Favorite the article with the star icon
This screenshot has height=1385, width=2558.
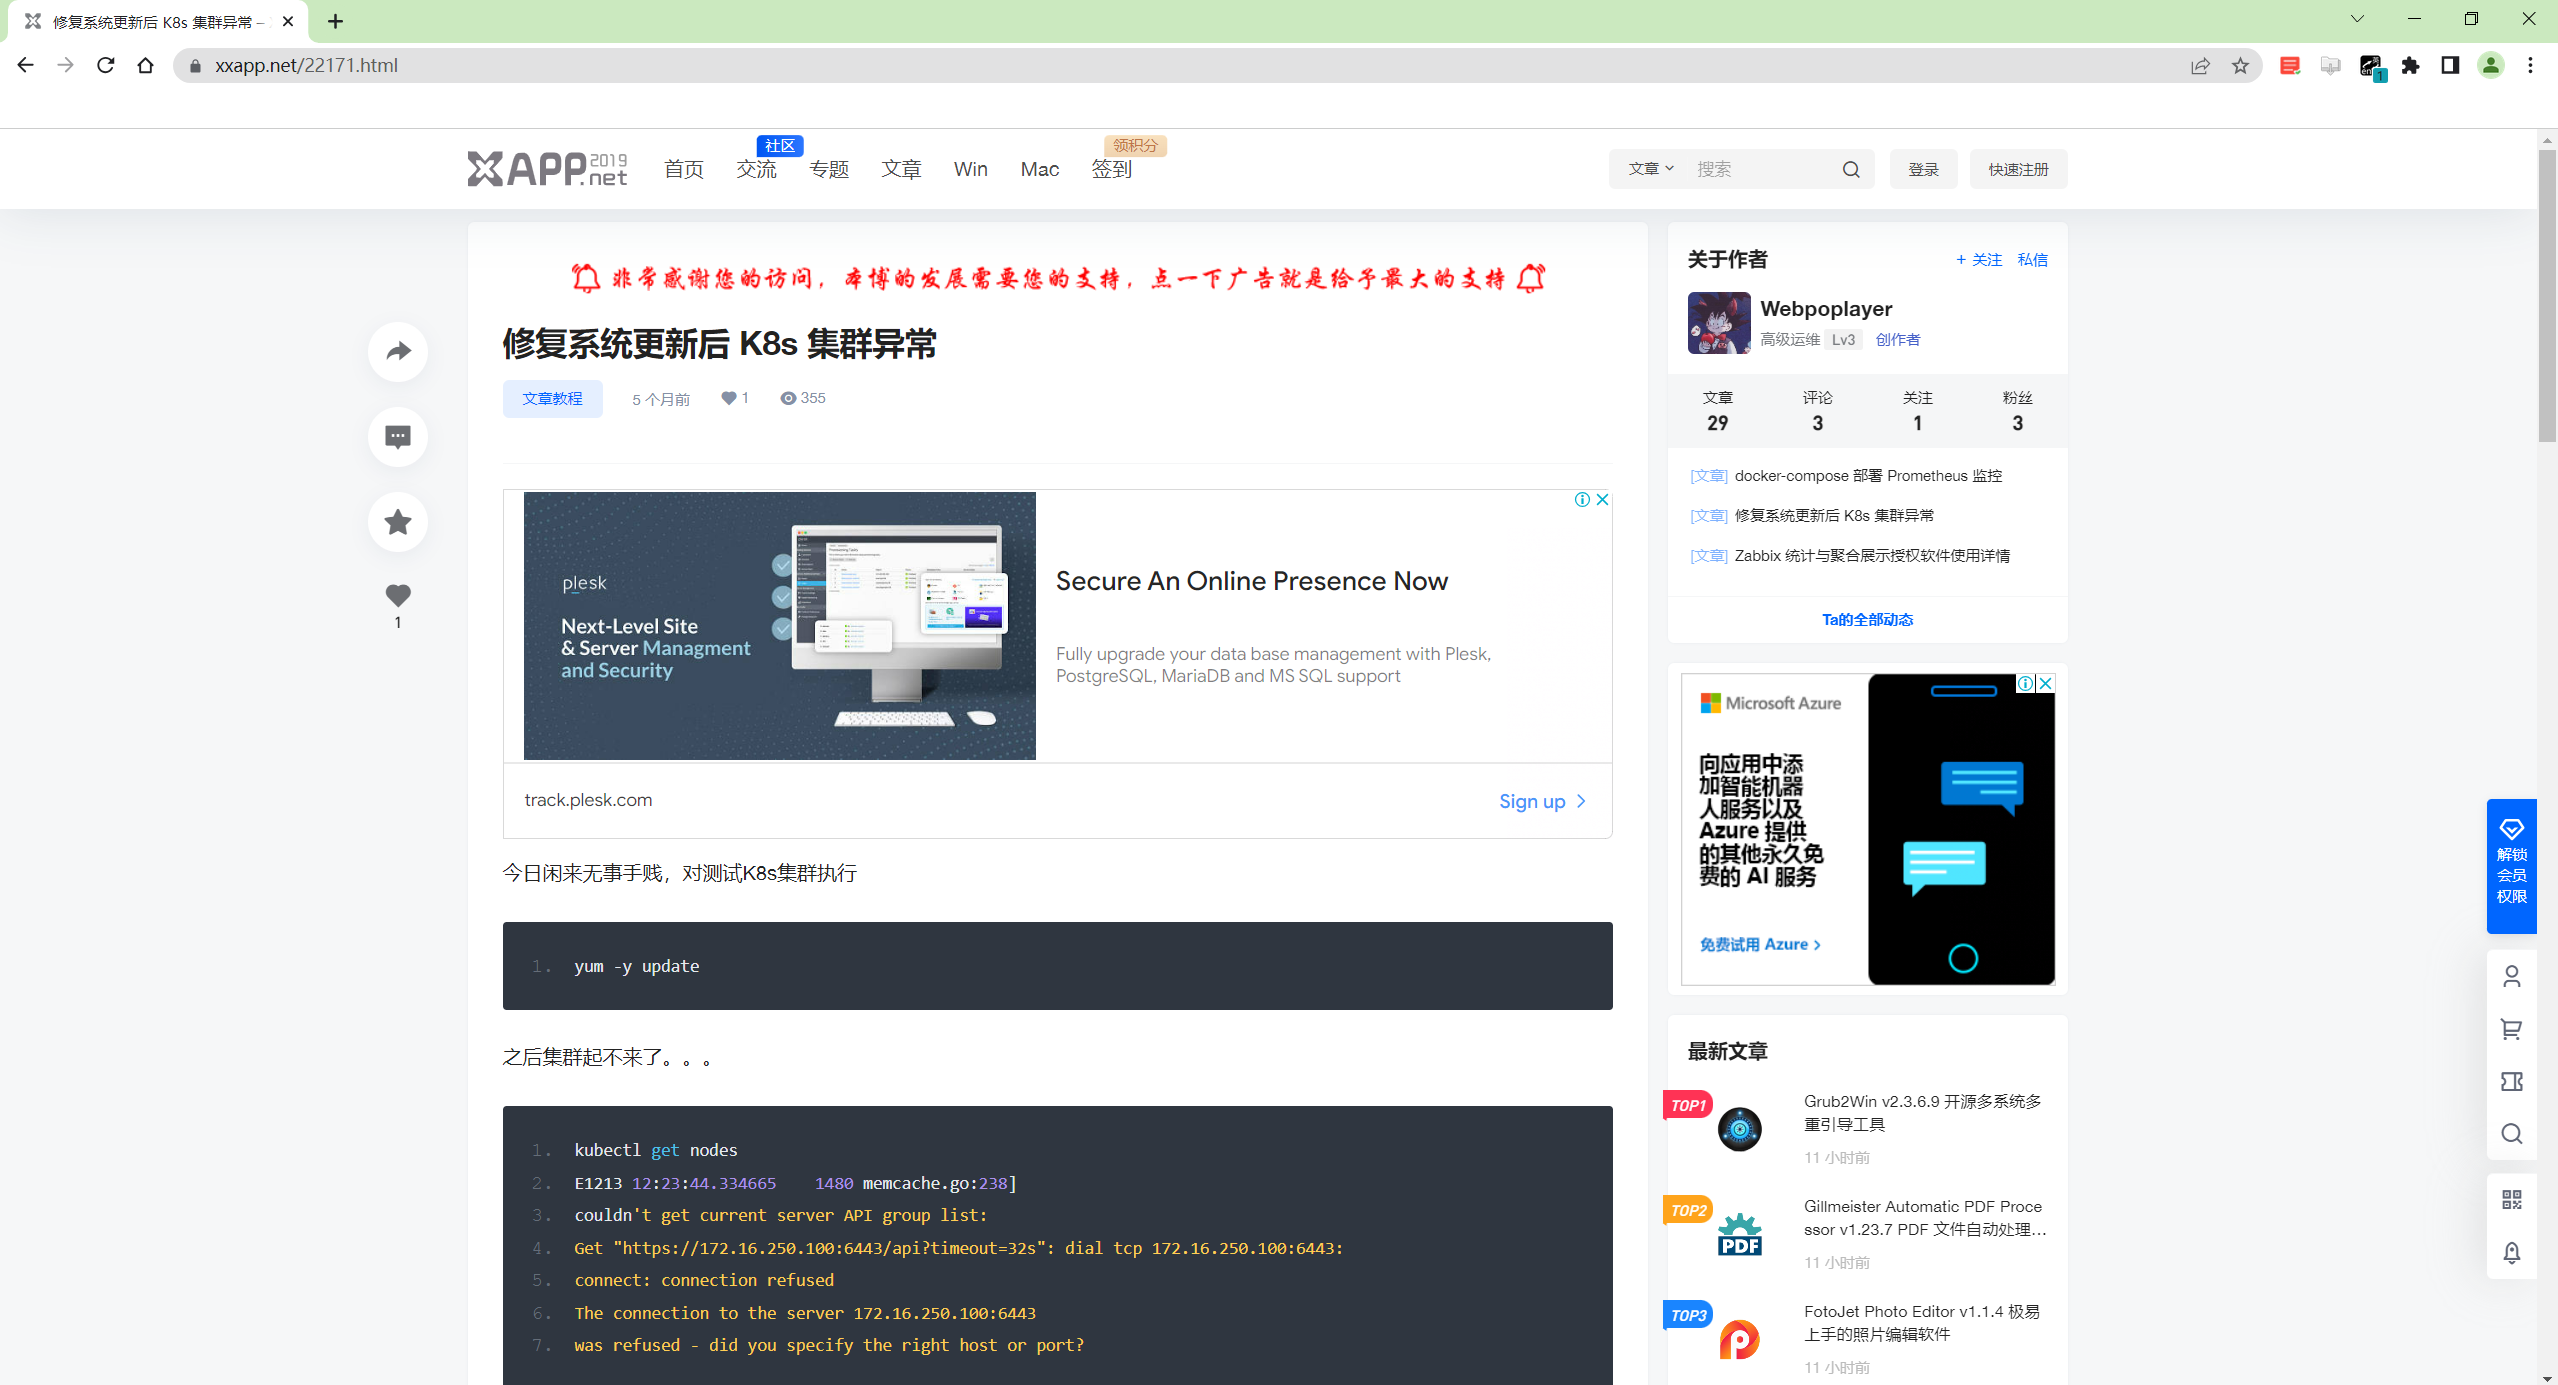click(x=398, y=522)
